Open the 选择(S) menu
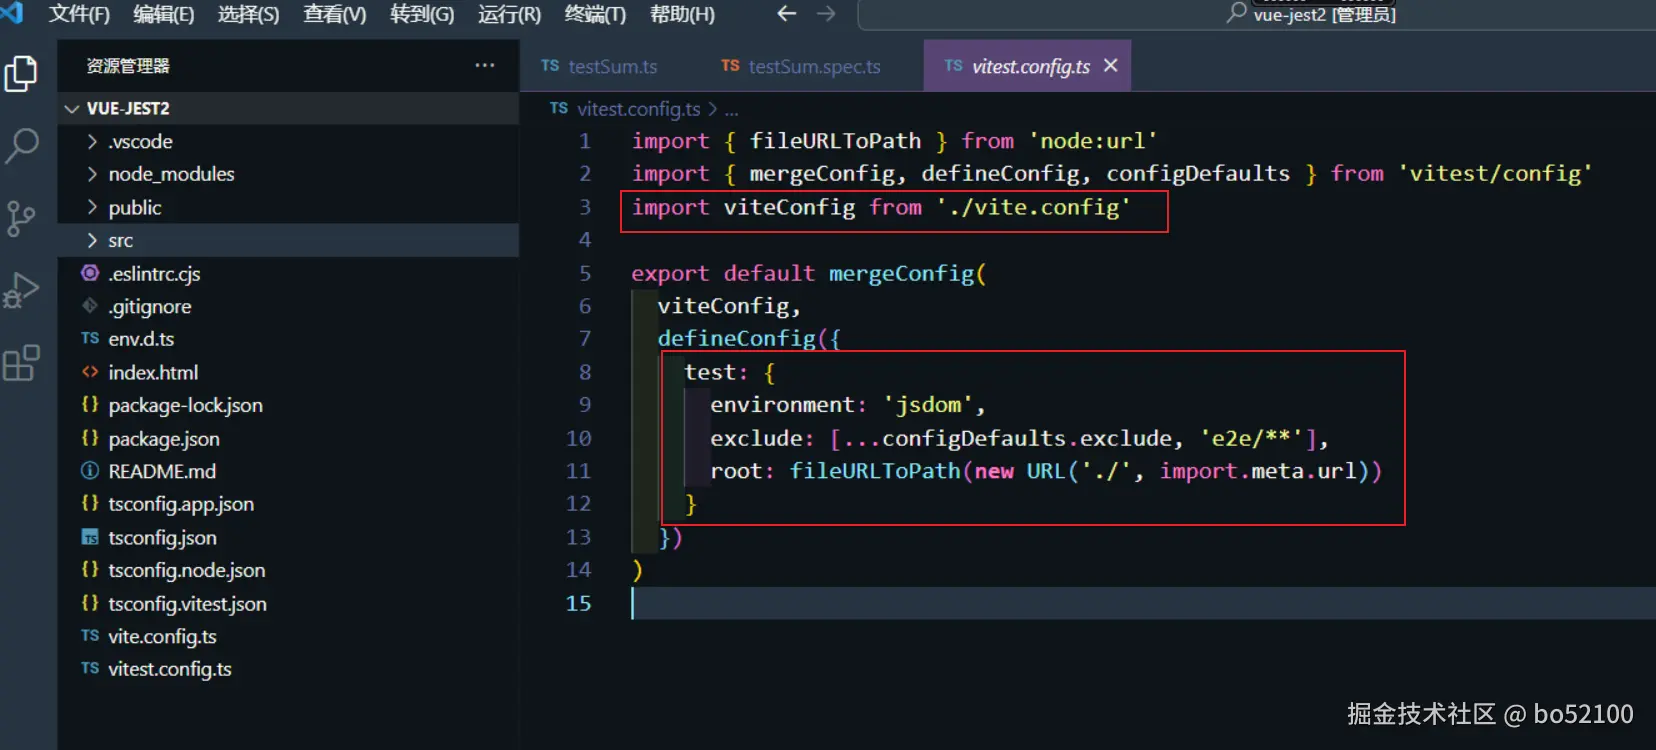This screenshot has height=750, width=1656. [249, 14]
